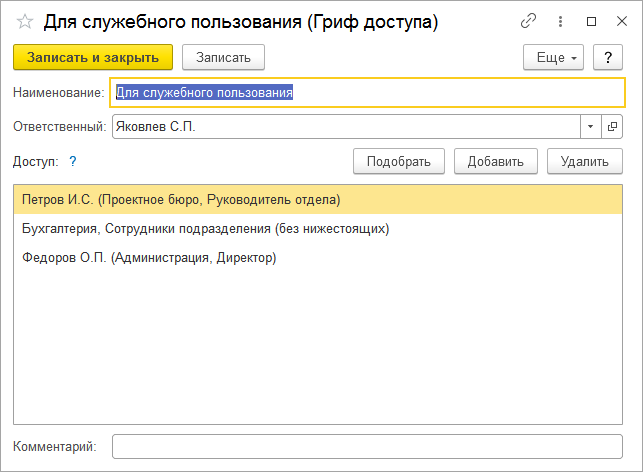Click the Записать button
The height and width of the screenshot is (472, 643).
tap(223, 58)
